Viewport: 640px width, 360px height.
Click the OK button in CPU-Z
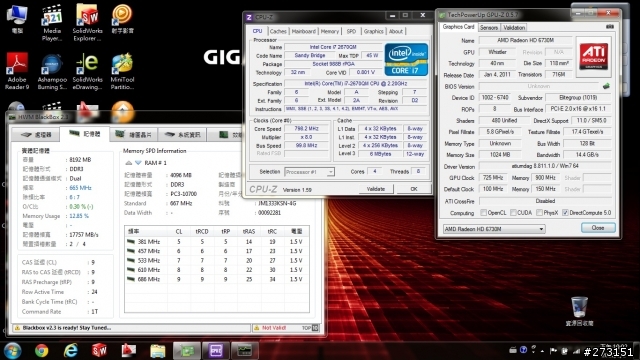tap(413, 189)
